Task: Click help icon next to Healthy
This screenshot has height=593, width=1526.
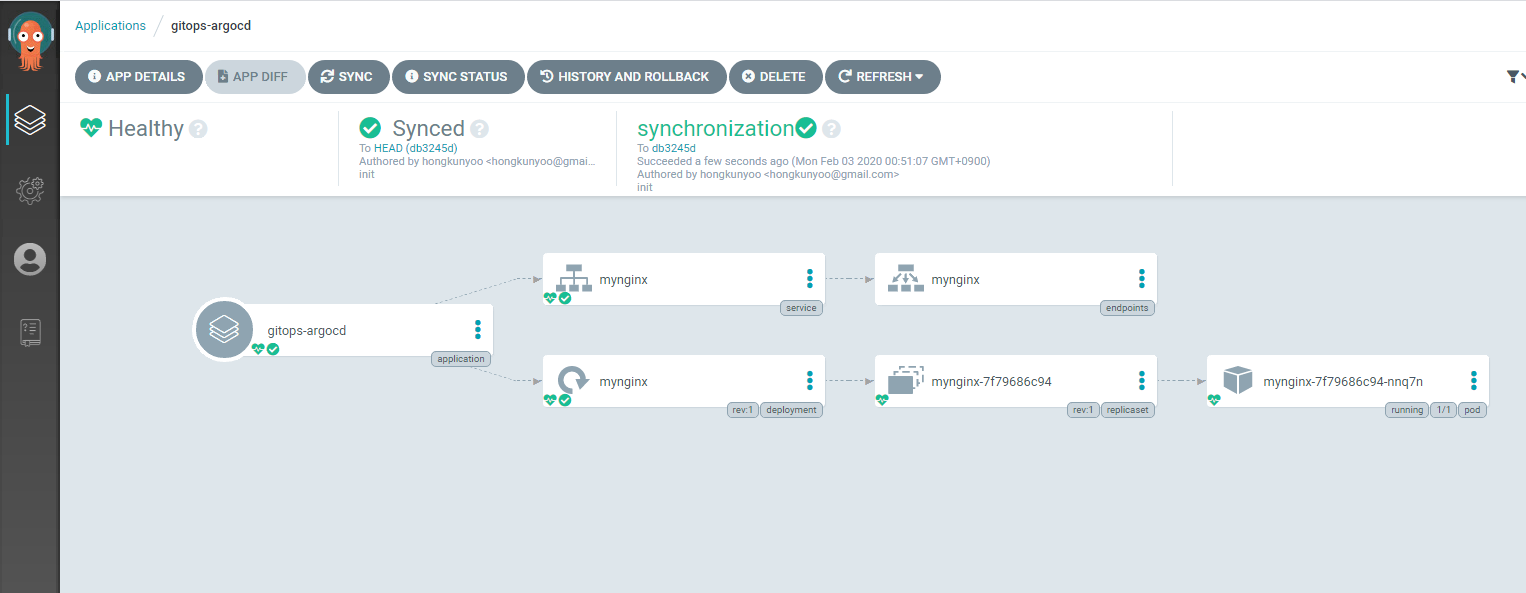Action: tap(198, 129)
